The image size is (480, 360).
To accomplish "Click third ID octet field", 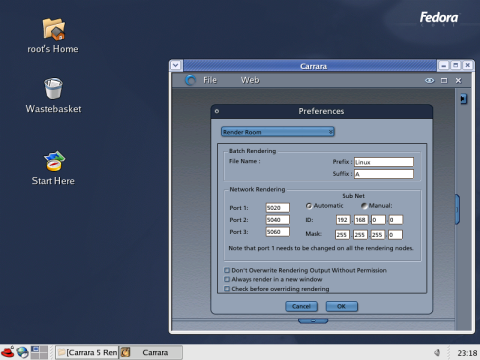I will point(378,220).
